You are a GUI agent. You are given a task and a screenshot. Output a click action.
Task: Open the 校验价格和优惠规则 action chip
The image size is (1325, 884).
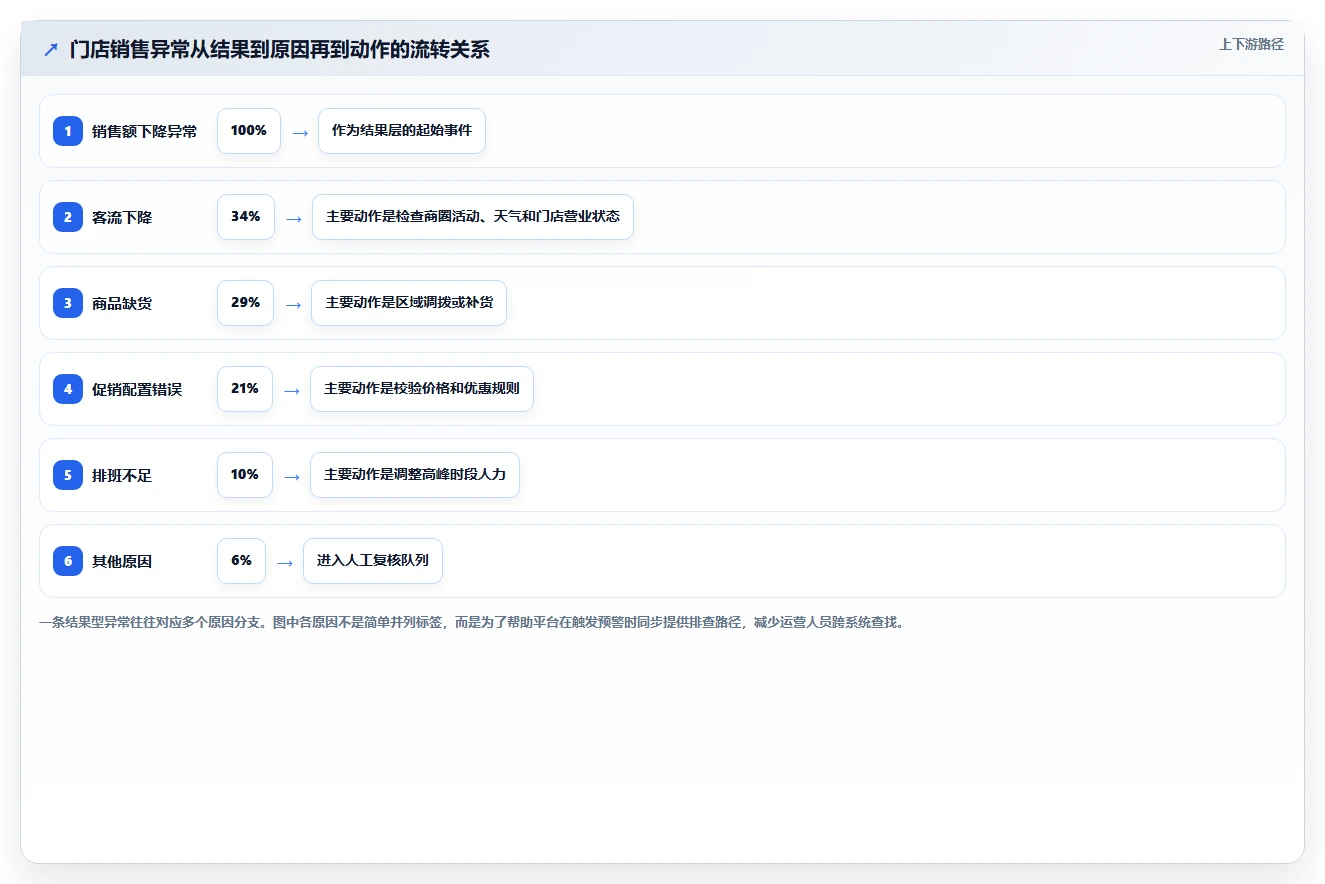[x=422, y=389]
